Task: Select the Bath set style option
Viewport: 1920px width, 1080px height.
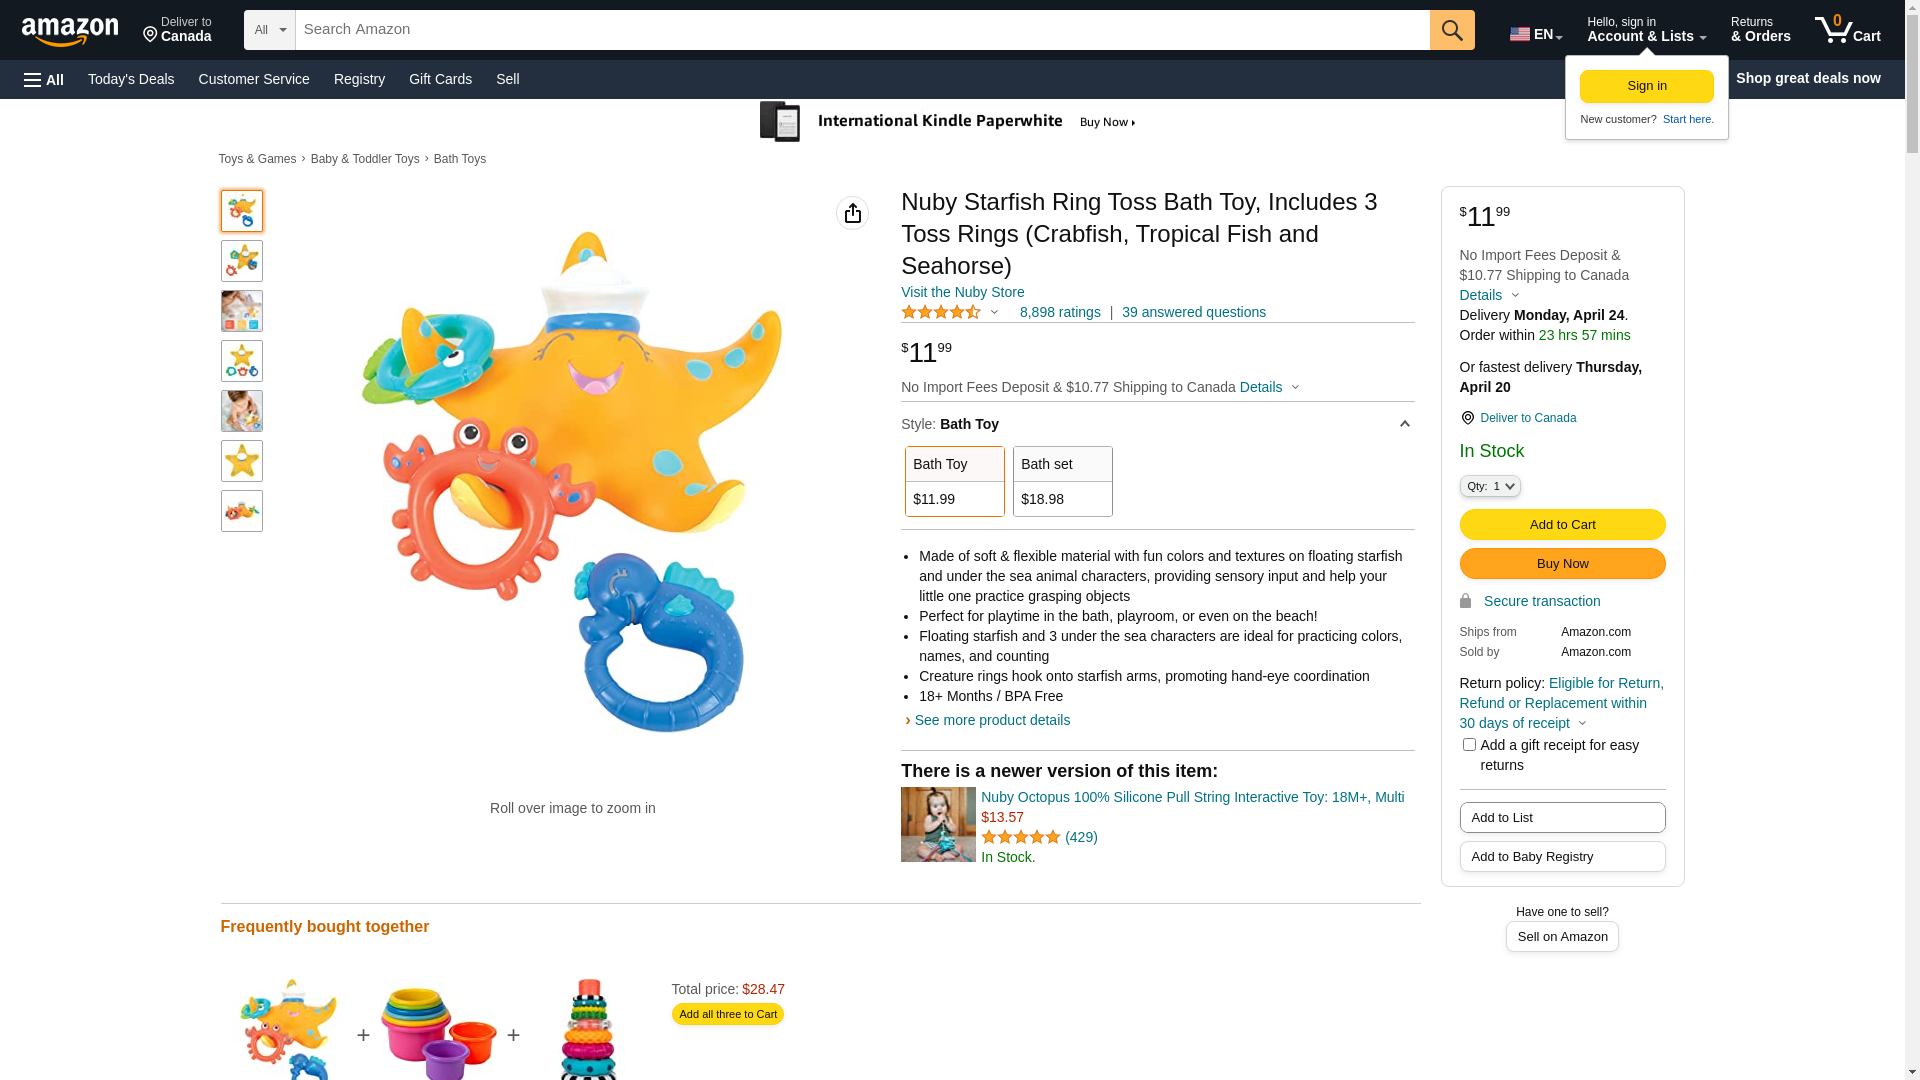Action: [x=1062, y=481]
